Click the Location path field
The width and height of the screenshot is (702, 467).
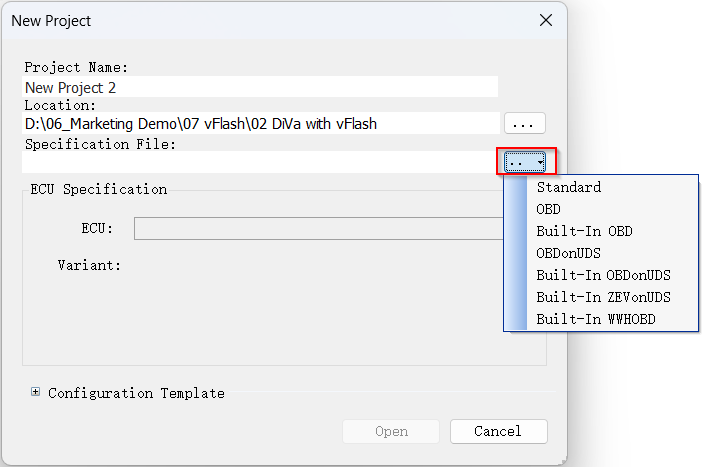(x=260, y=124)
